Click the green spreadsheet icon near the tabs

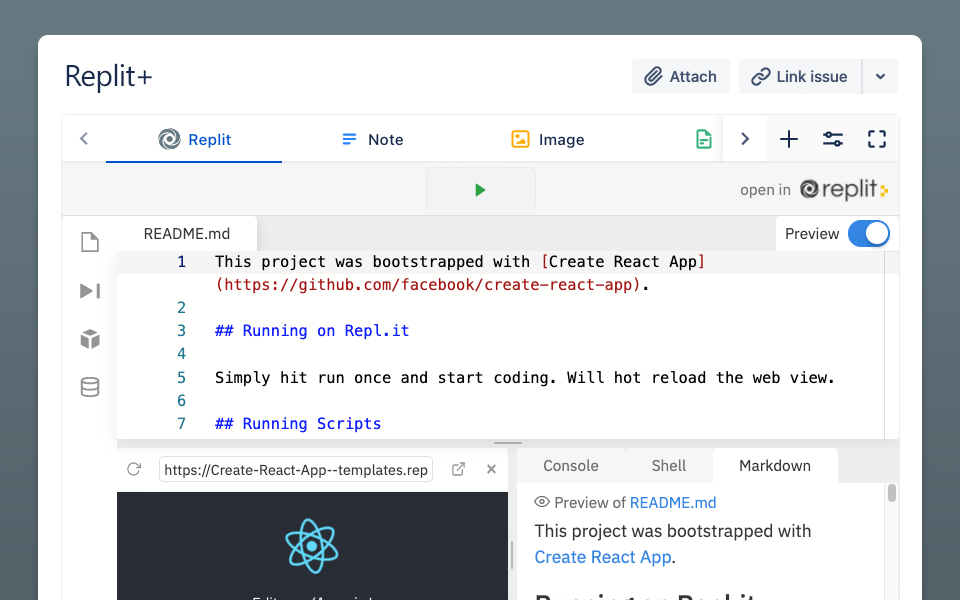click(x=703, y=139)
